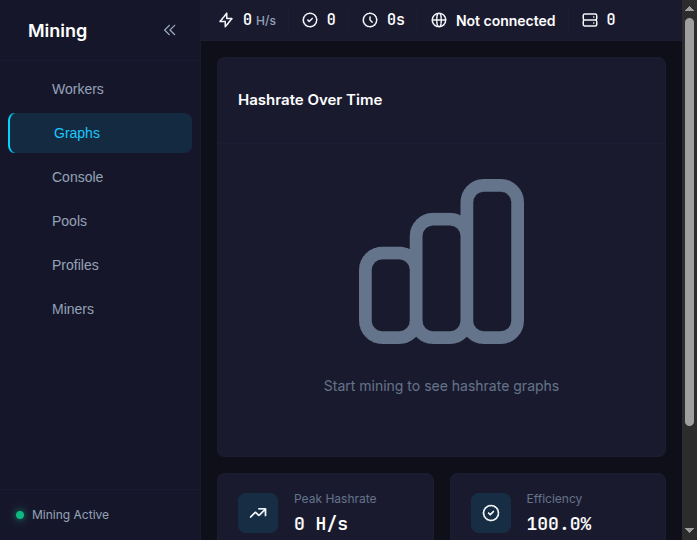The image size is (697, 540).
Task: Click the vertical scrollbar on the right
Action: (x=689, y=220)
